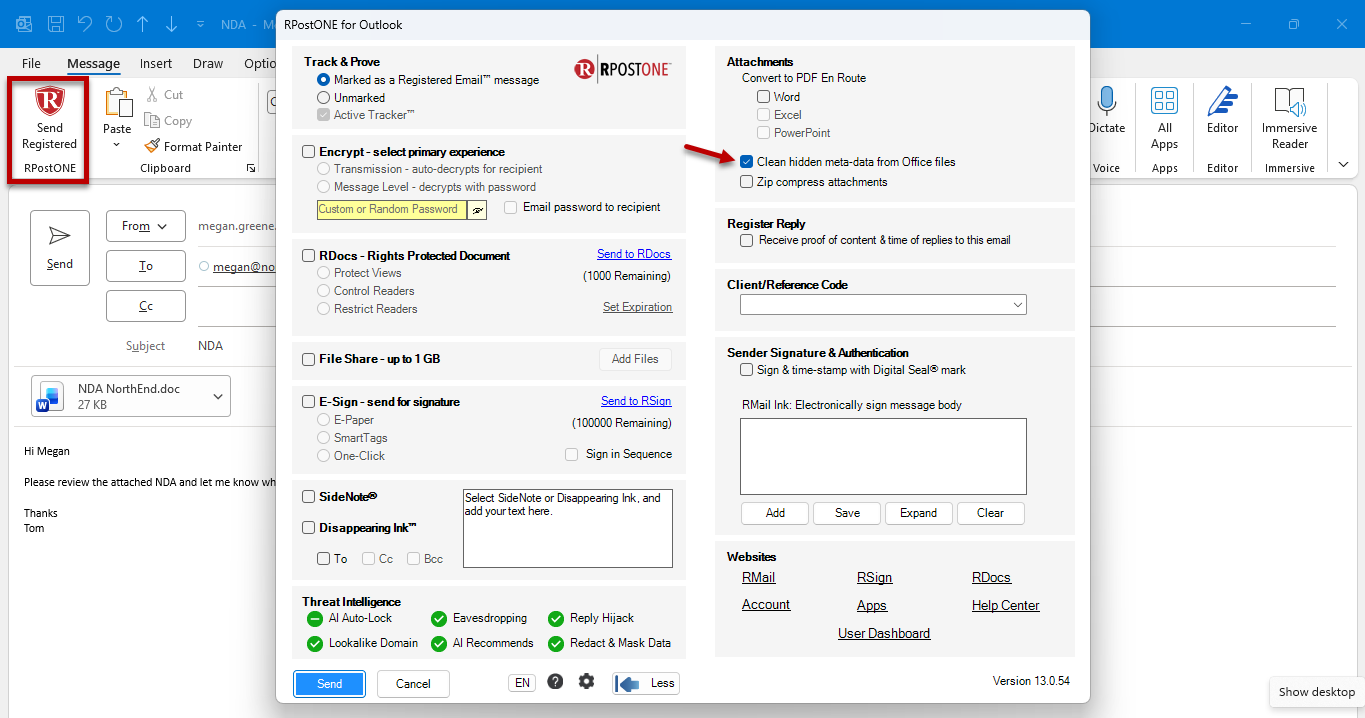
Task: Click the AI Auto-Lock status icon
Action: pos(315,619)
